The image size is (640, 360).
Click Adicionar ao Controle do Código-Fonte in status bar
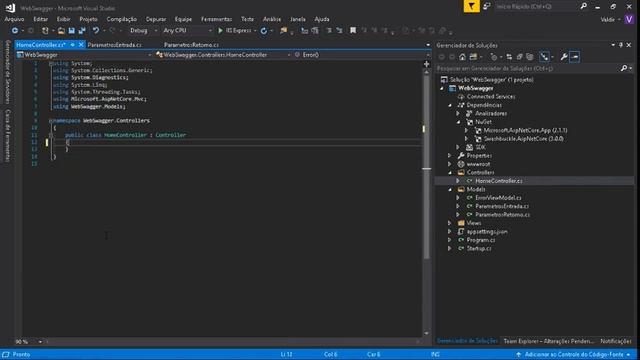click(x=574, y=355)
